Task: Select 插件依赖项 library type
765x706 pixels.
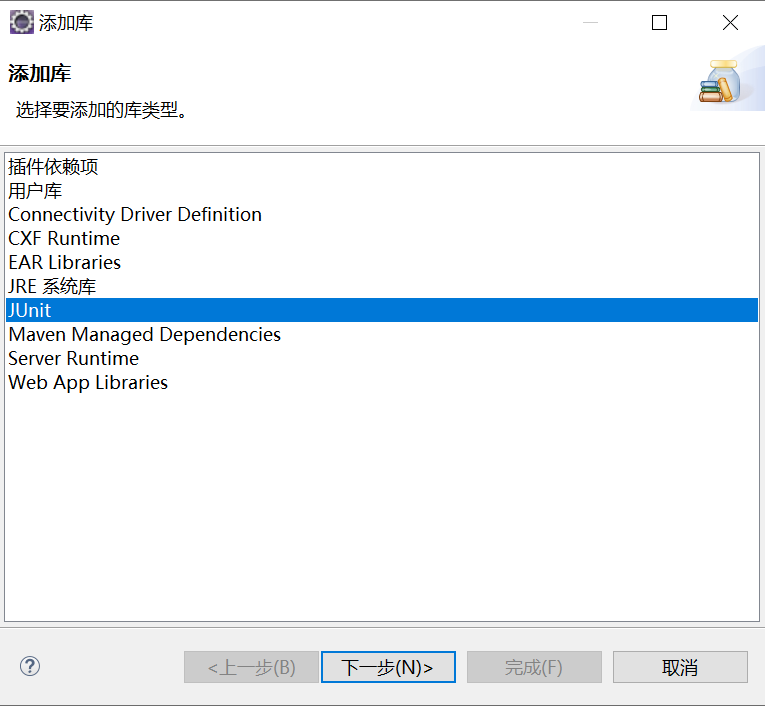Action: [x=382, y=167]
